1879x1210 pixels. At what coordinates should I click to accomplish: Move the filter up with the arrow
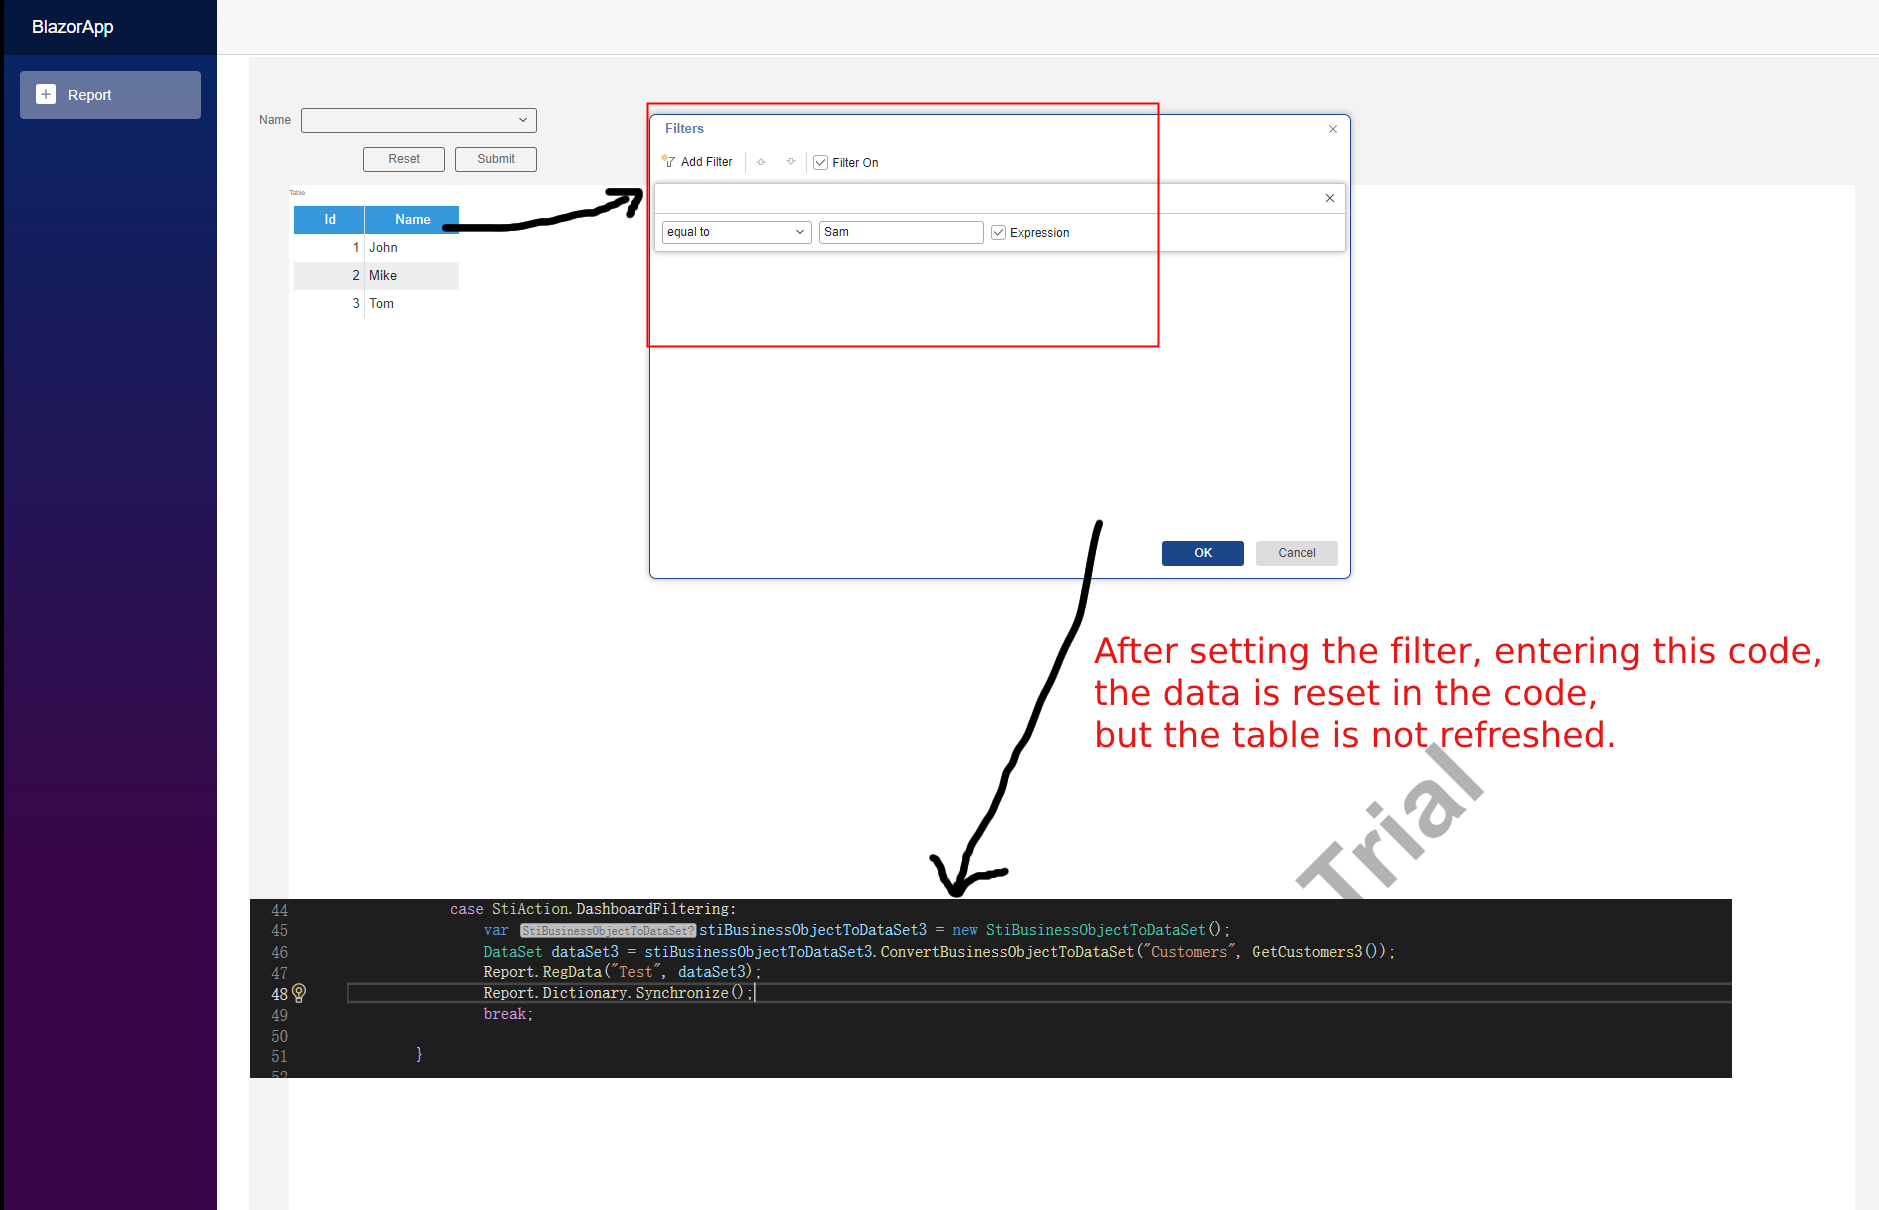761,162
